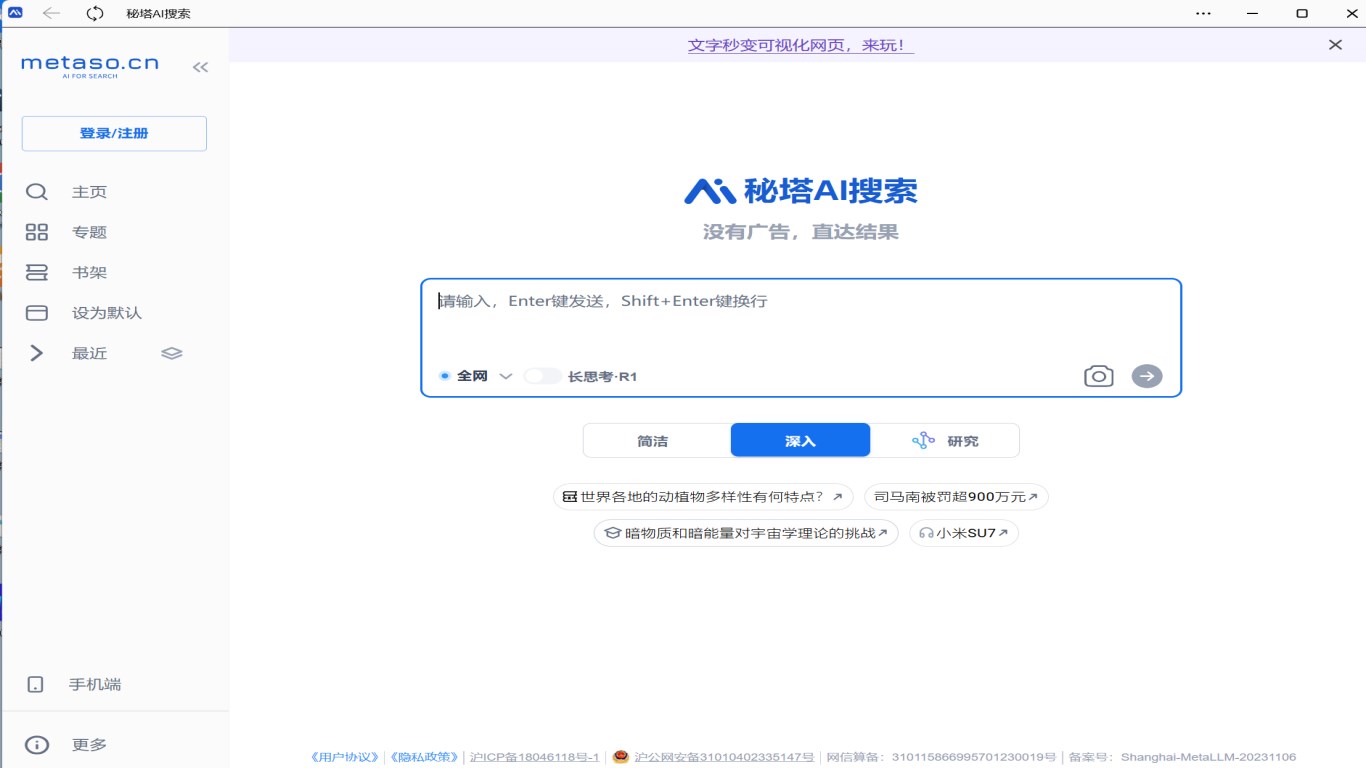Click the 秘塔AI搜索 center logo

(800, 190)
